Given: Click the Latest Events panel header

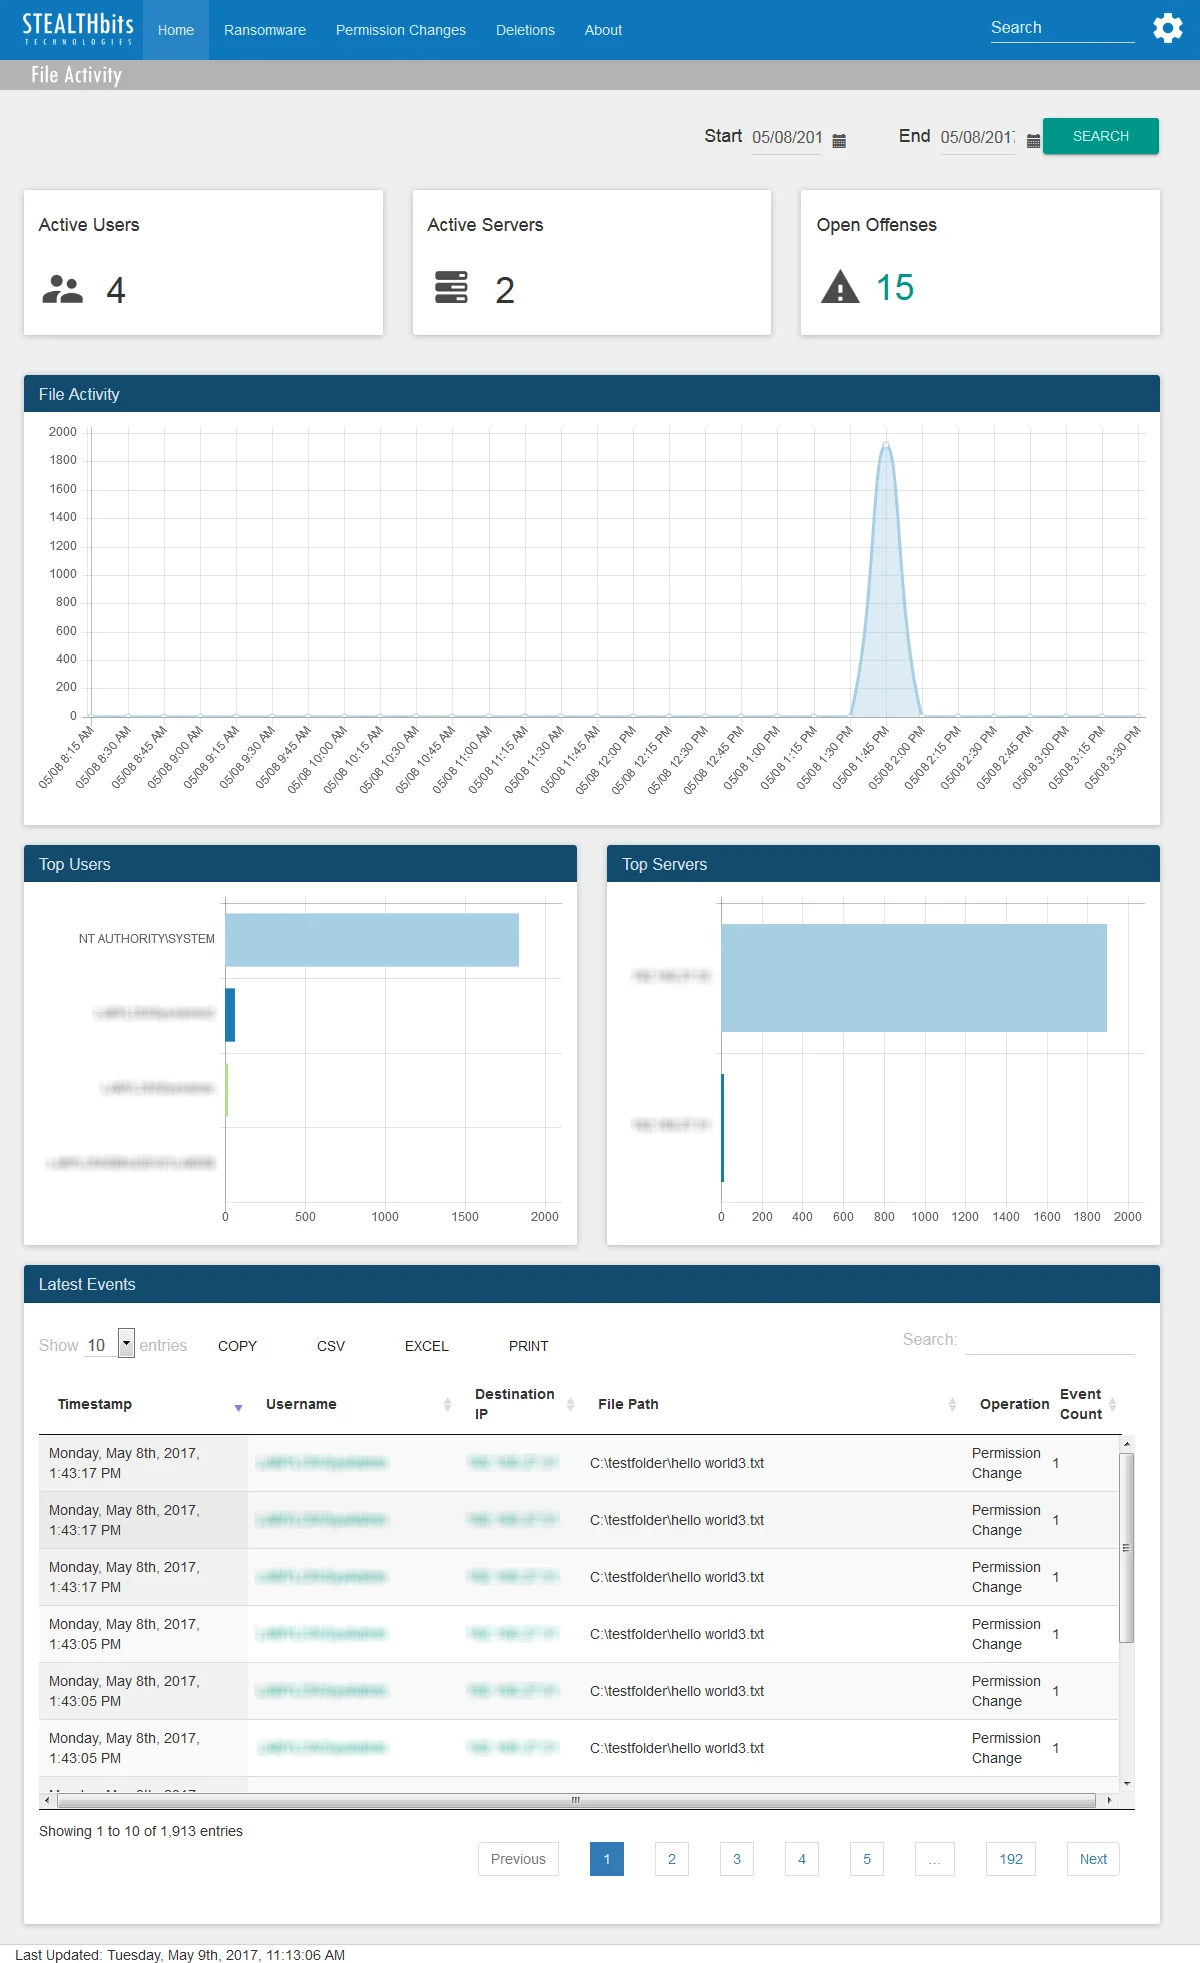Looking at the screenshot, I should click(592, 1284).
